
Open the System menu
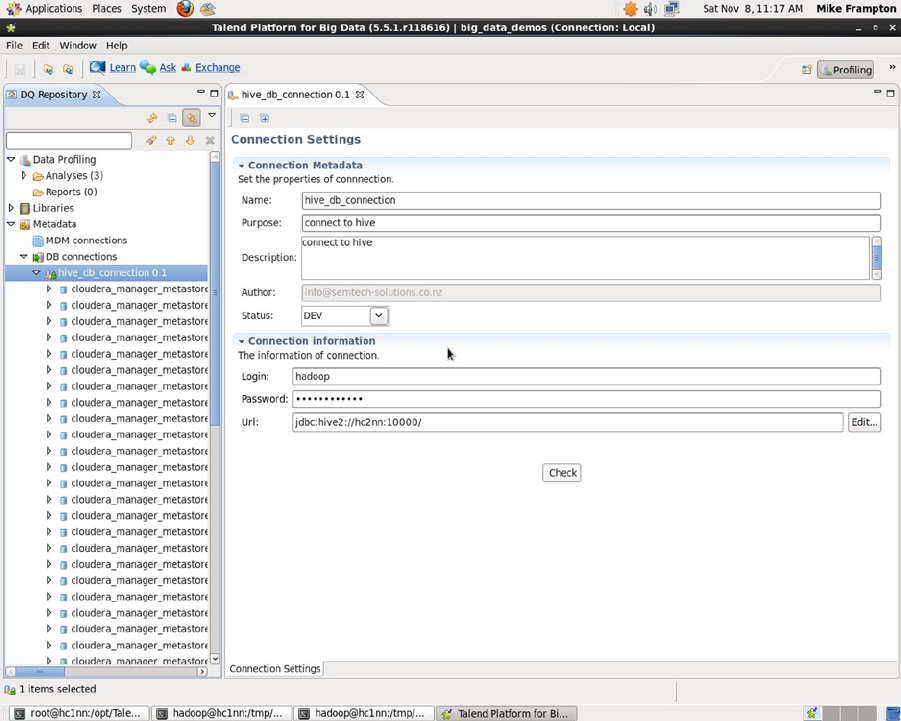(x=148, y=9)
